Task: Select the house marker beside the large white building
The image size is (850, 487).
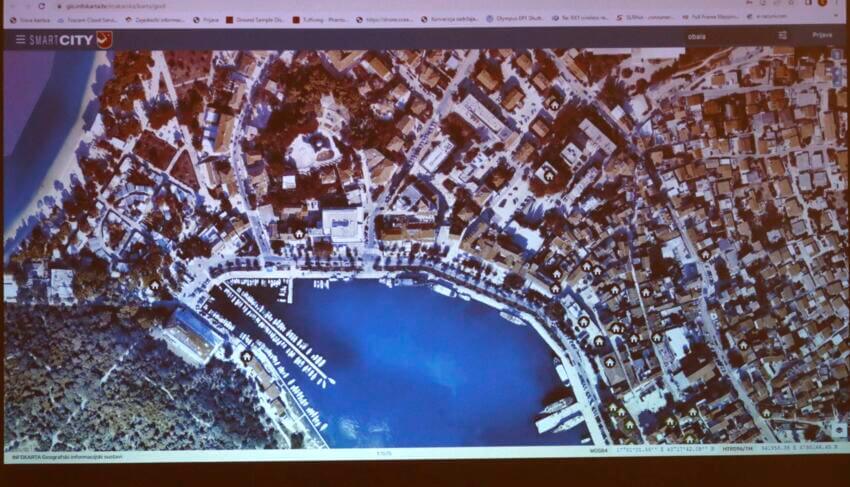Action: [298, 233]
